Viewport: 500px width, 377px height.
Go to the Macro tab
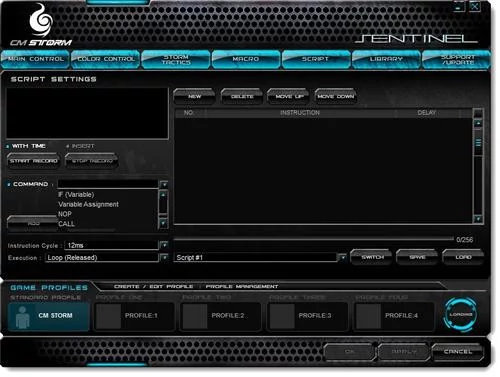click(x=246, y=59)
